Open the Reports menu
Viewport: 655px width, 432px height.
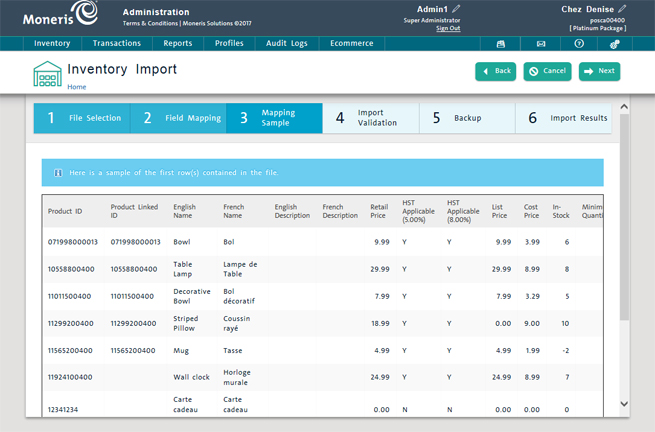pyautogui.click(x=178, y=44)
